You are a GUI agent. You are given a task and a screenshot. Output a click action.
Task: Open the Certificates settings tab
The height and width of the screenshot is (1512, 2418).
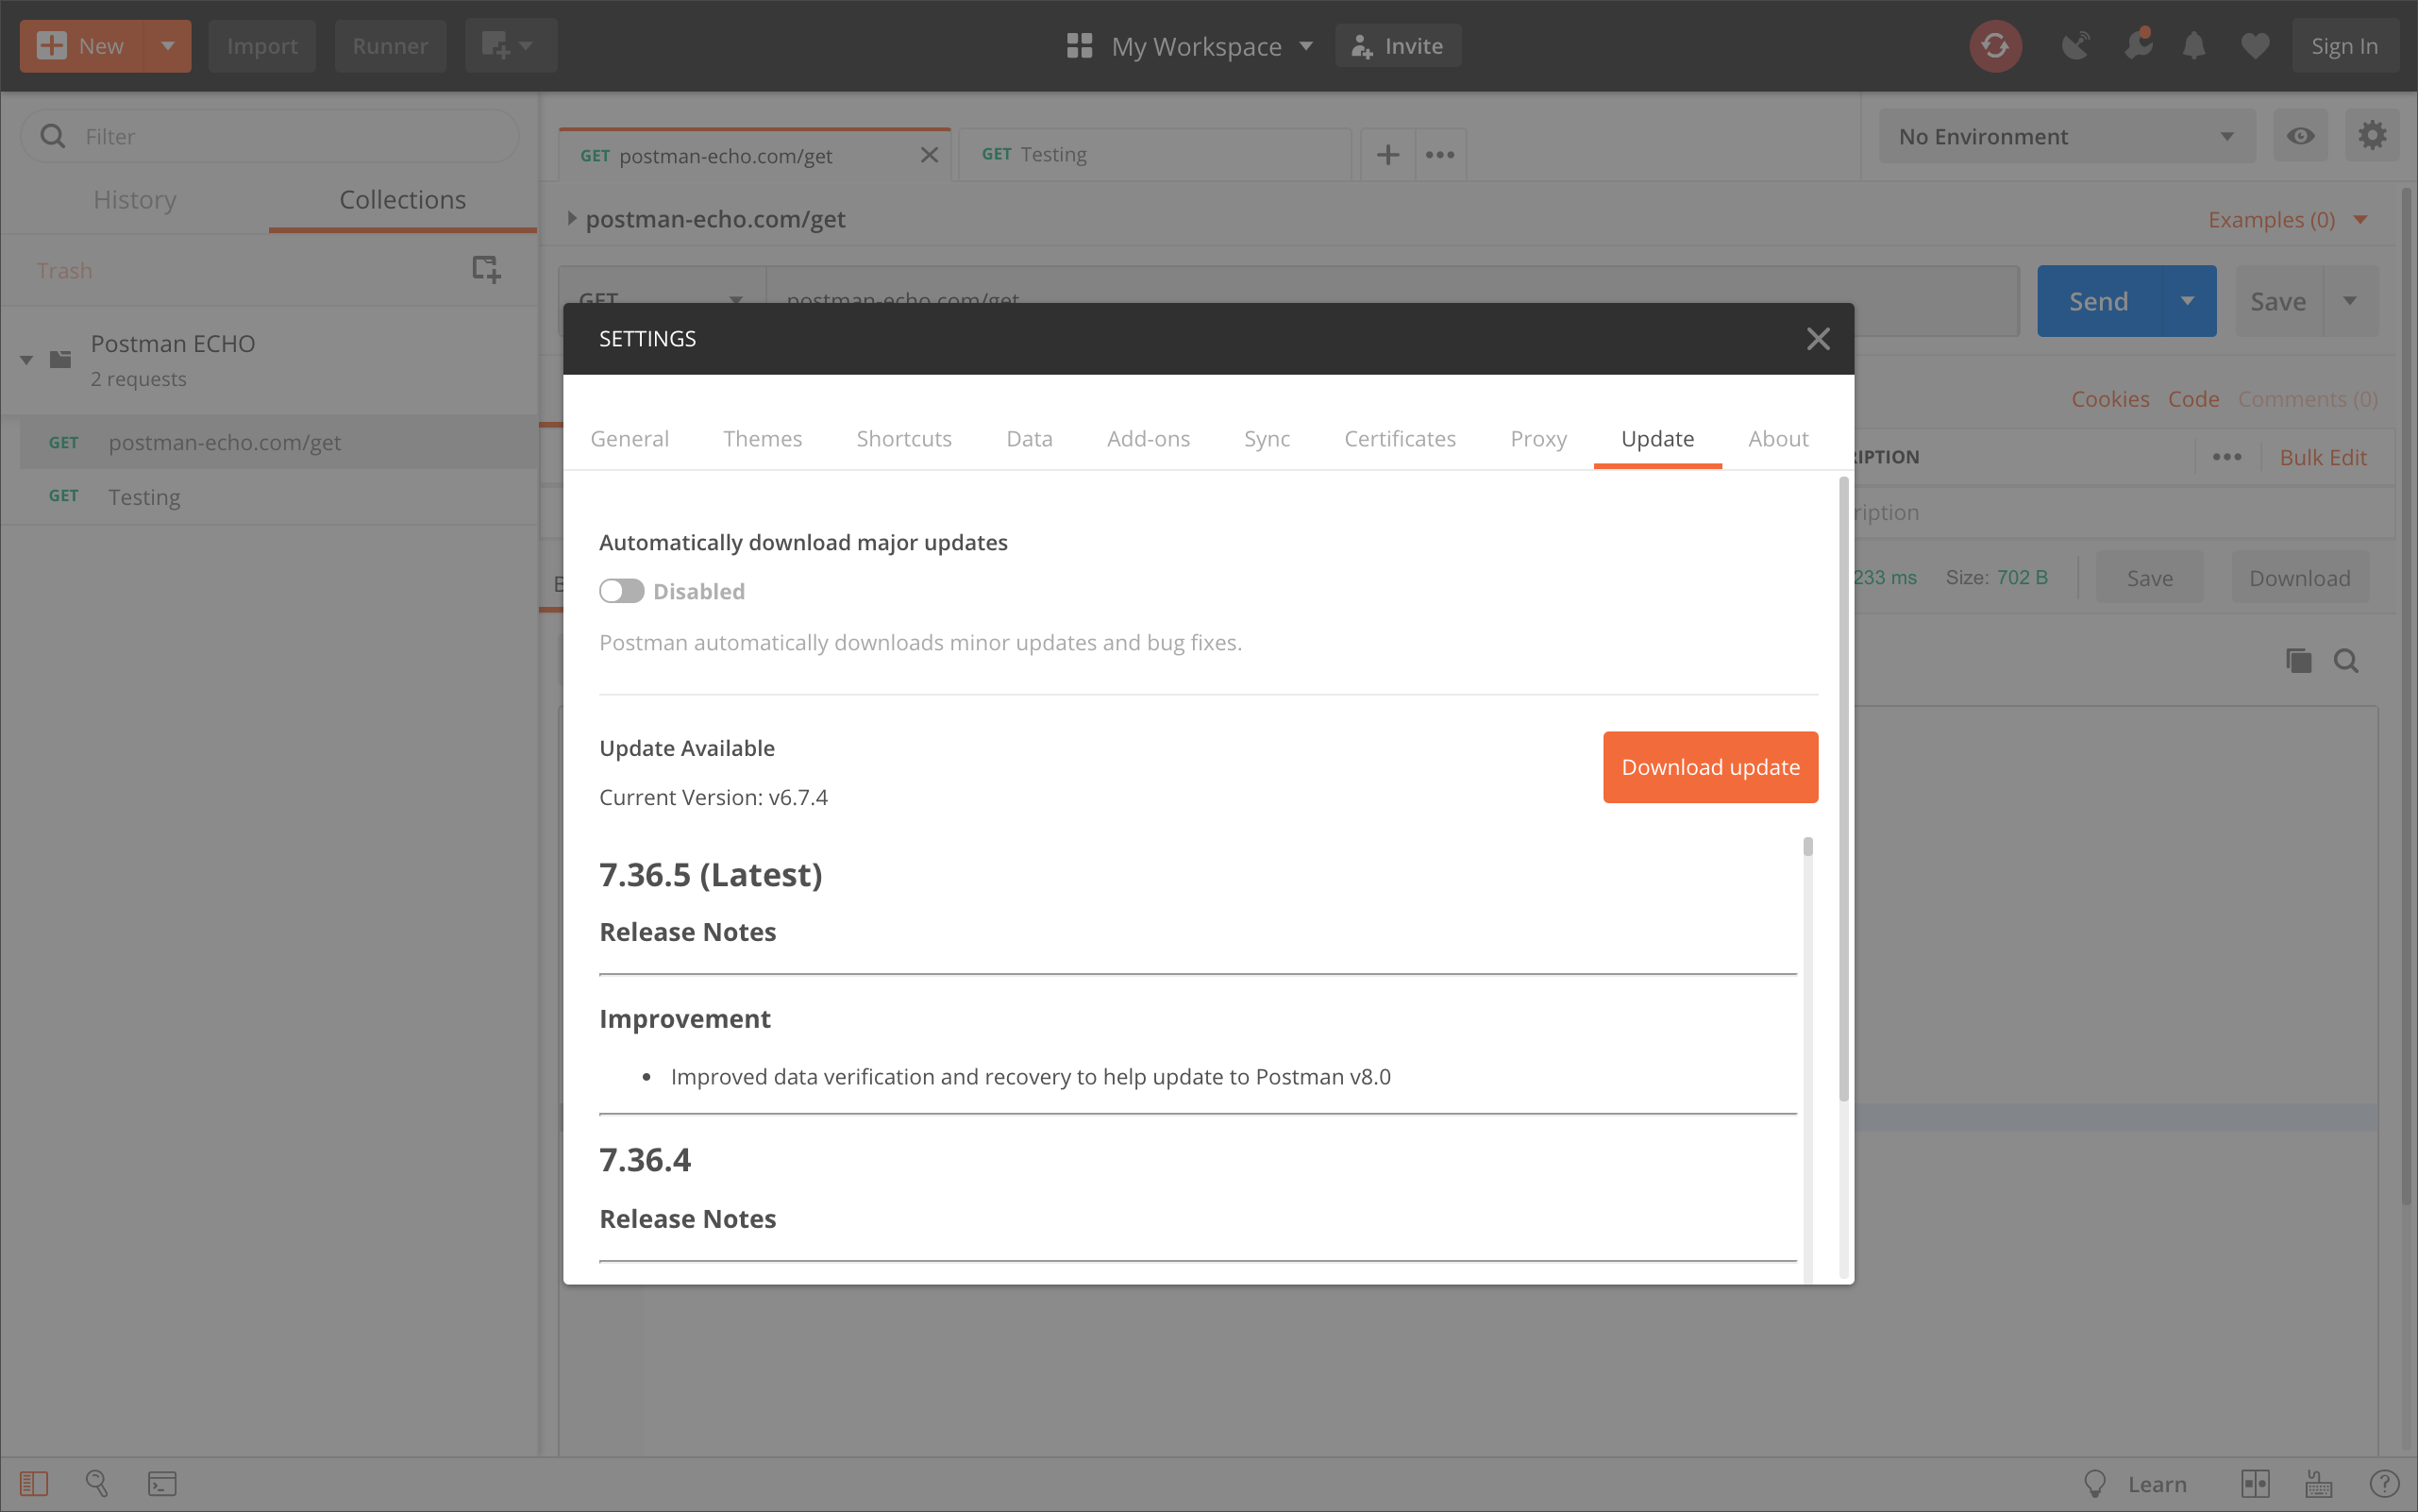coord(1399,439)
